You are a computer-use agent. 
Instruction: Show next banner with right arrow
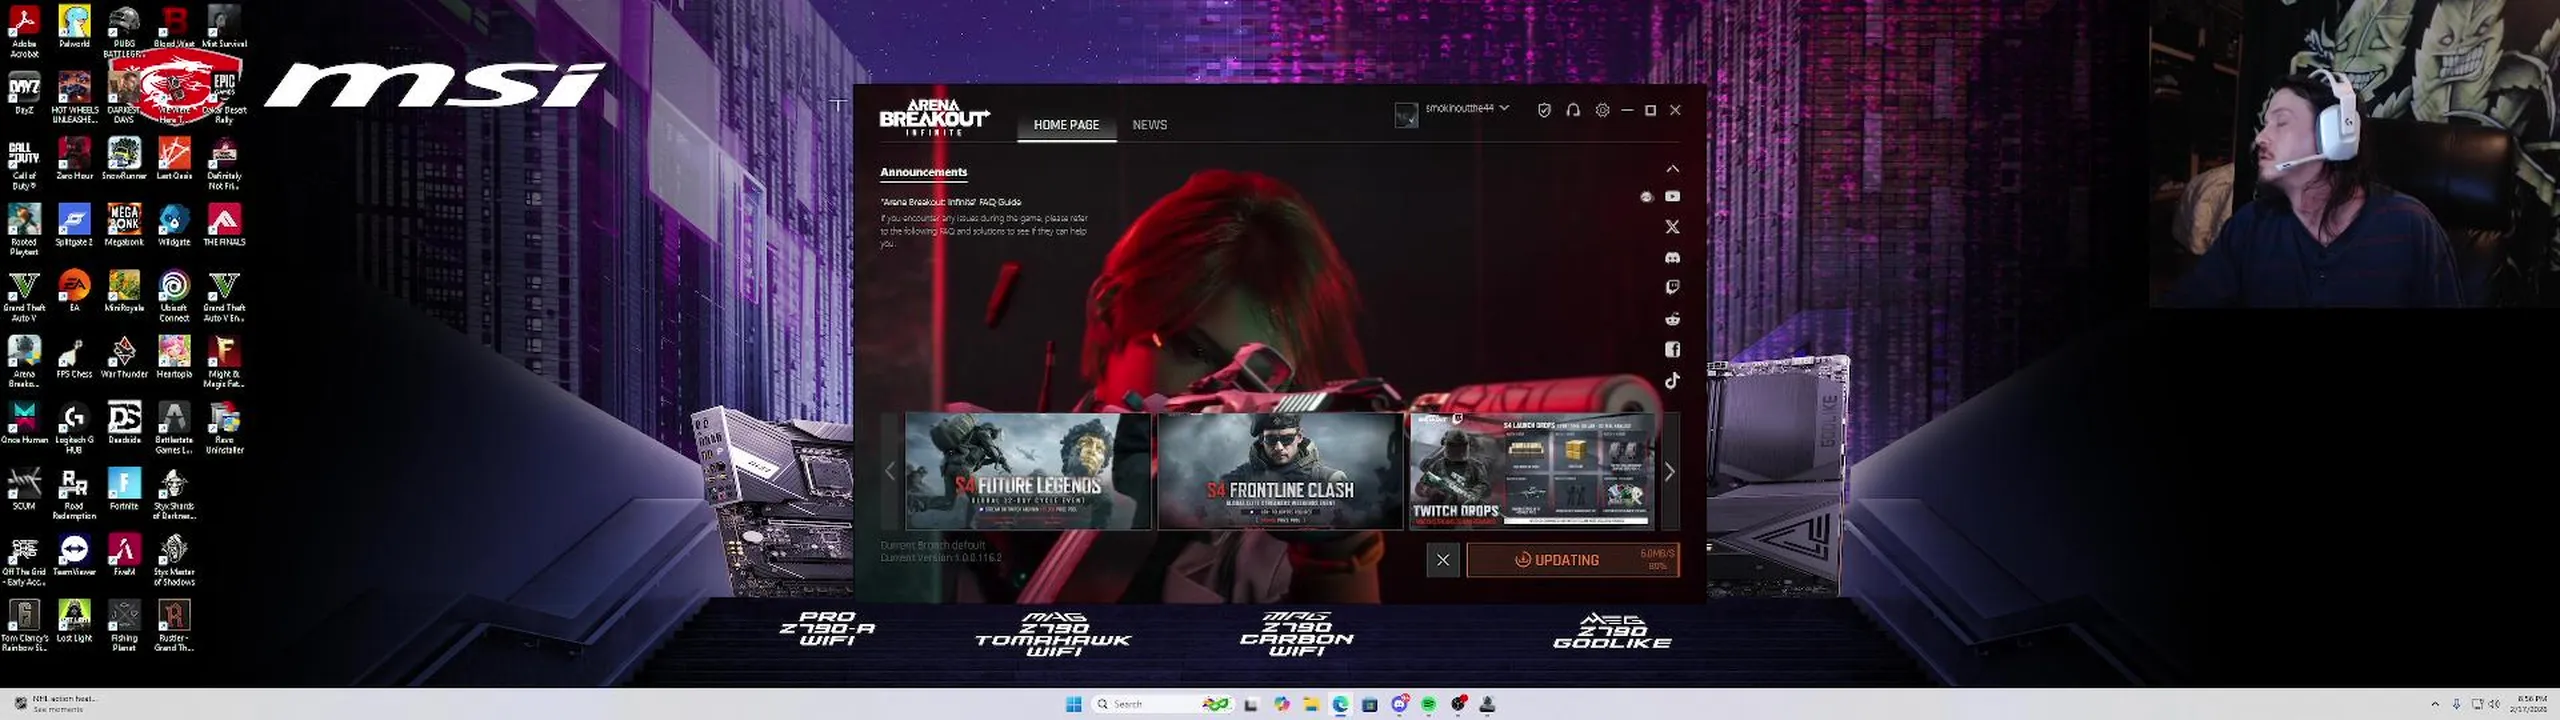pyautogui.click(x=1669, y=471)
